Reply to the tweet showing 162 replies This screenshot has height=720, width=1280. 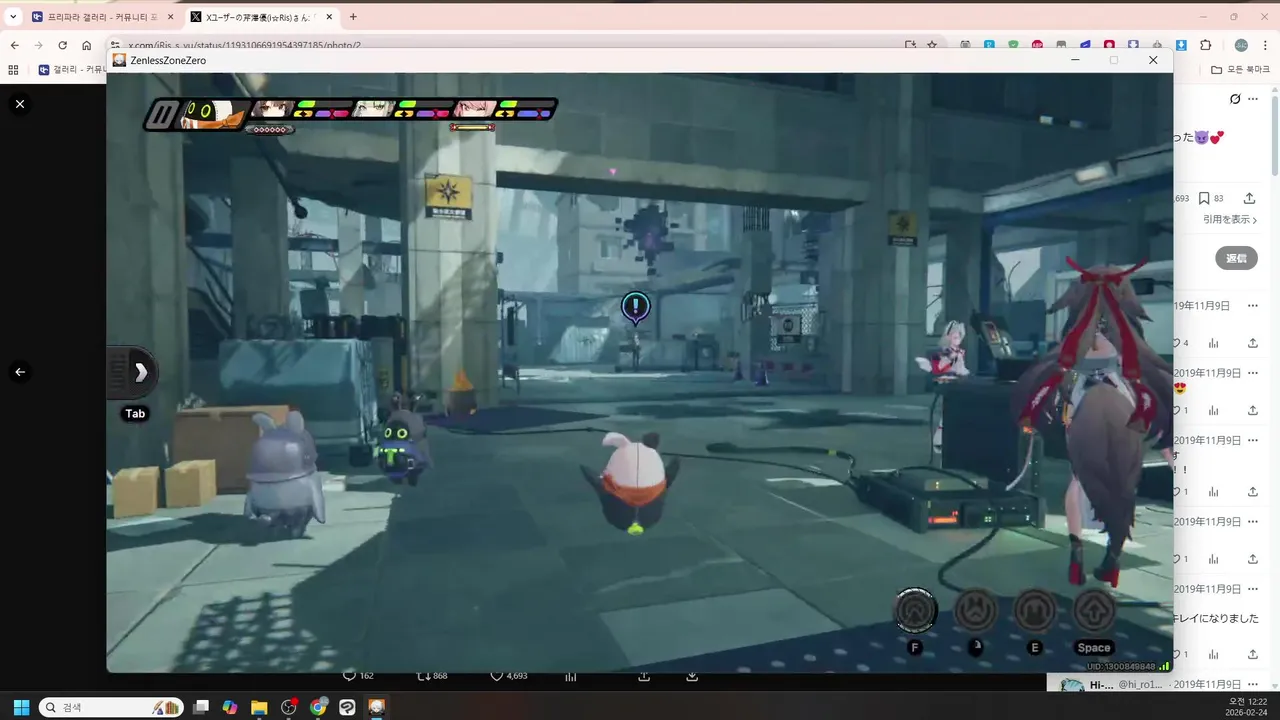358,676
